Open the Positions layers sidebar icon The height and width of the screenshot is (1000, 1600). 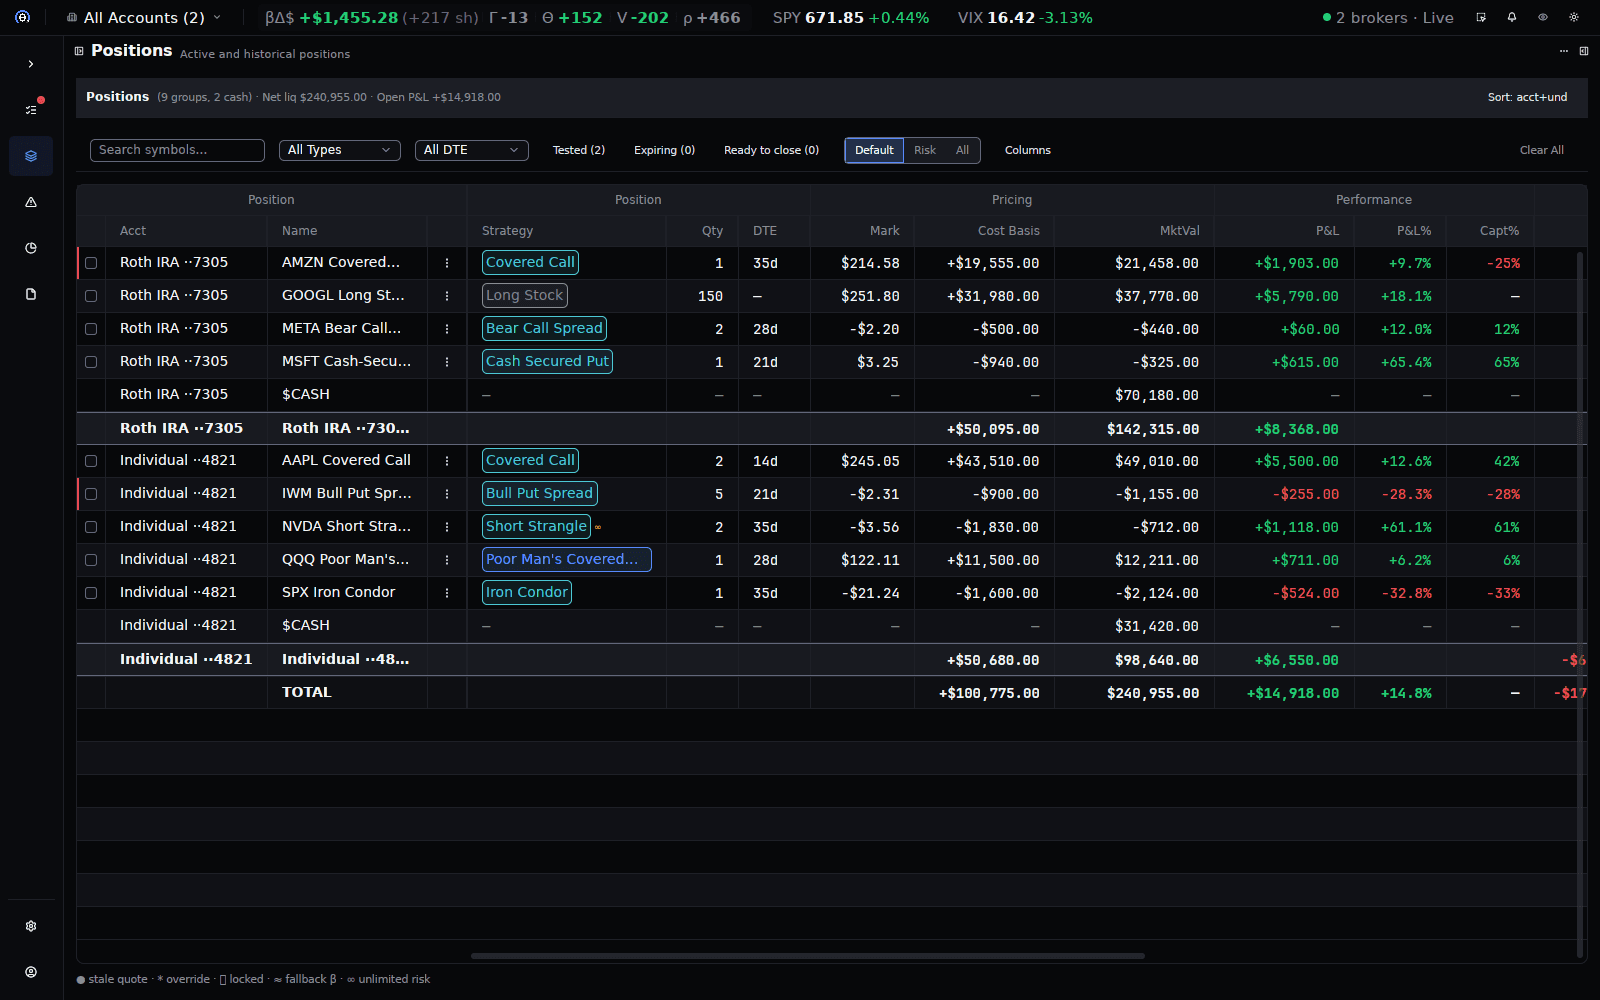pos(31,156)
